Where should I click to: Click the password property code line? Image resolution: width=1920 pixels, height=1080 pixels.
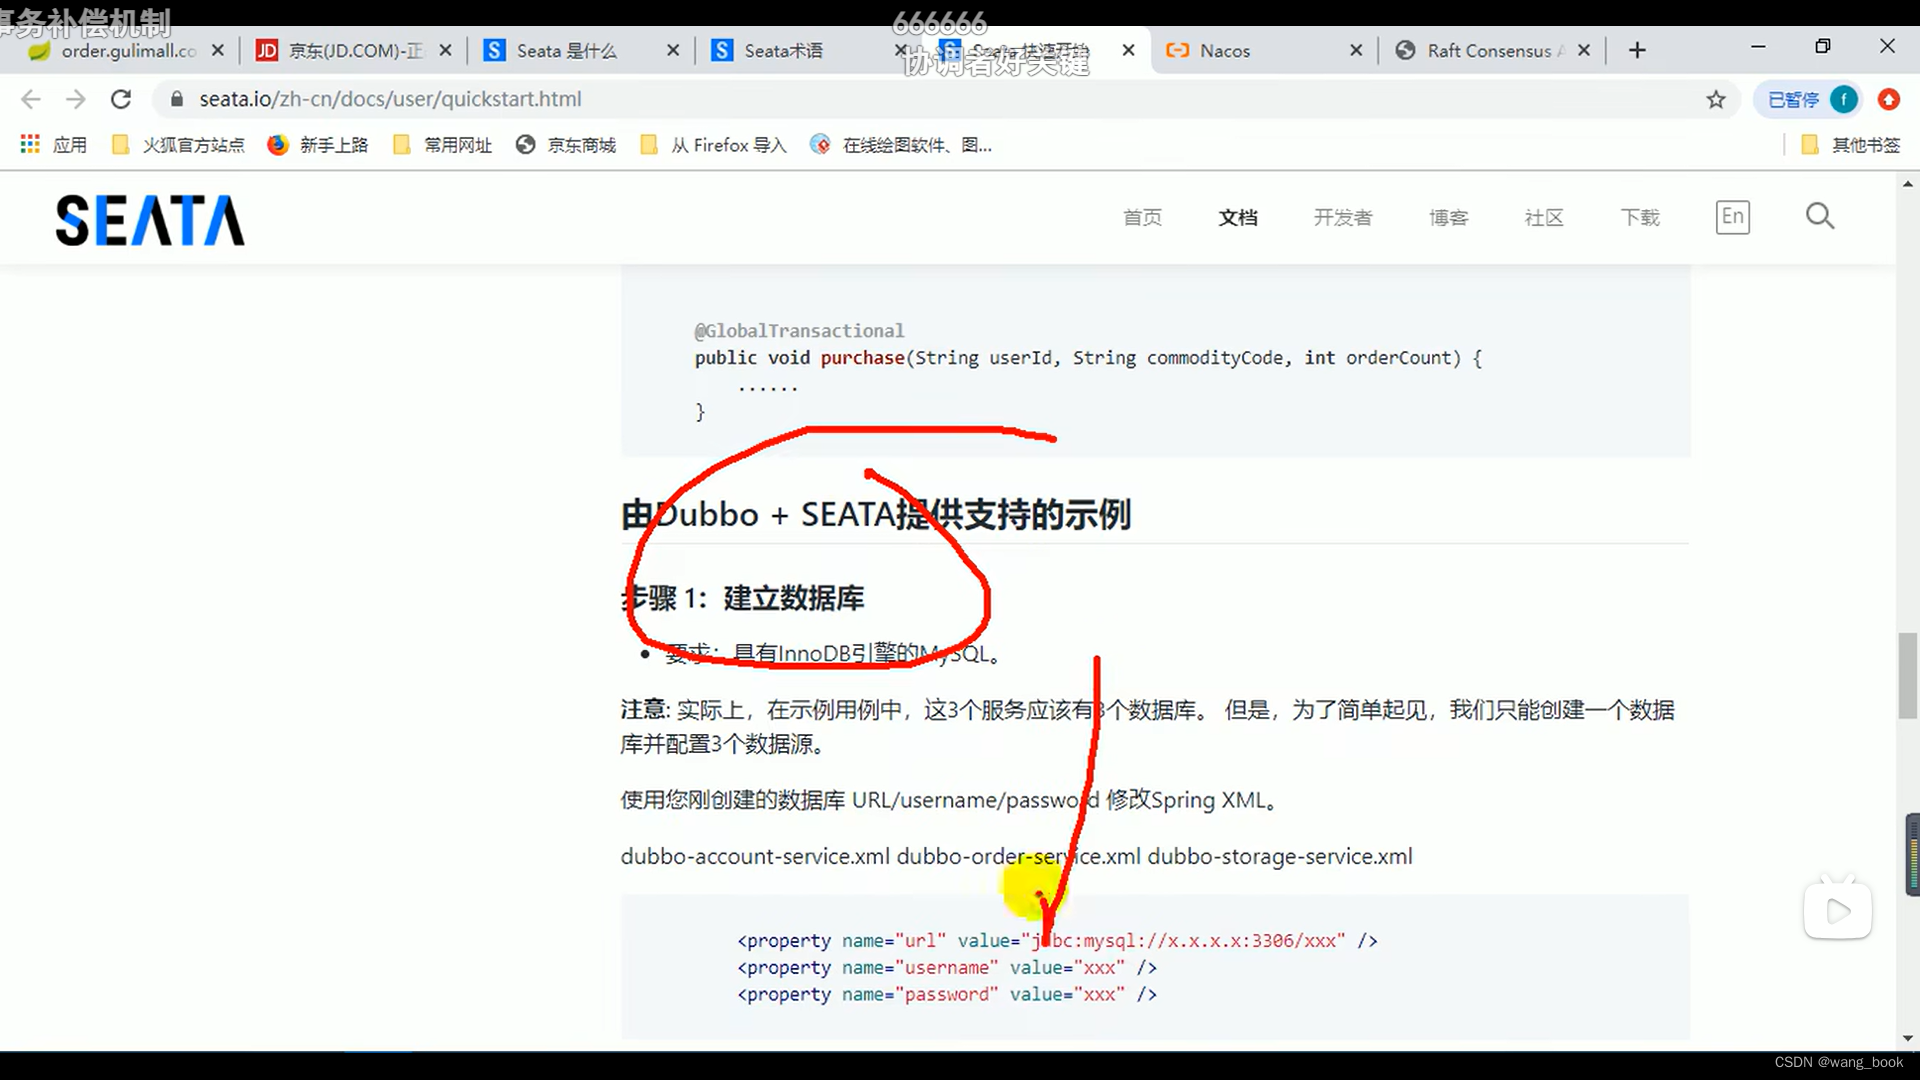(947, 995)
